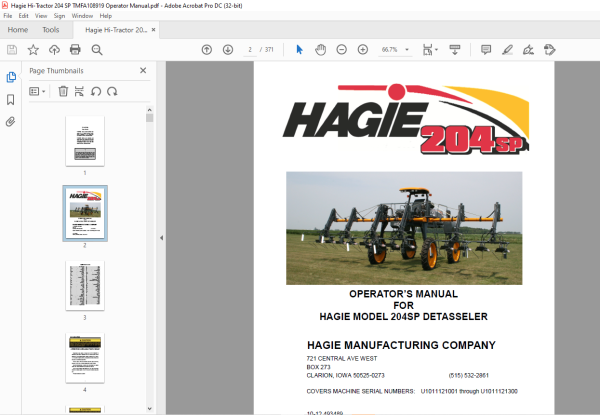This screenshot has height=415, width=600.
Task: Click the Hagie 204SP logo
Action: pyautogui.click(x=406, y=119)
